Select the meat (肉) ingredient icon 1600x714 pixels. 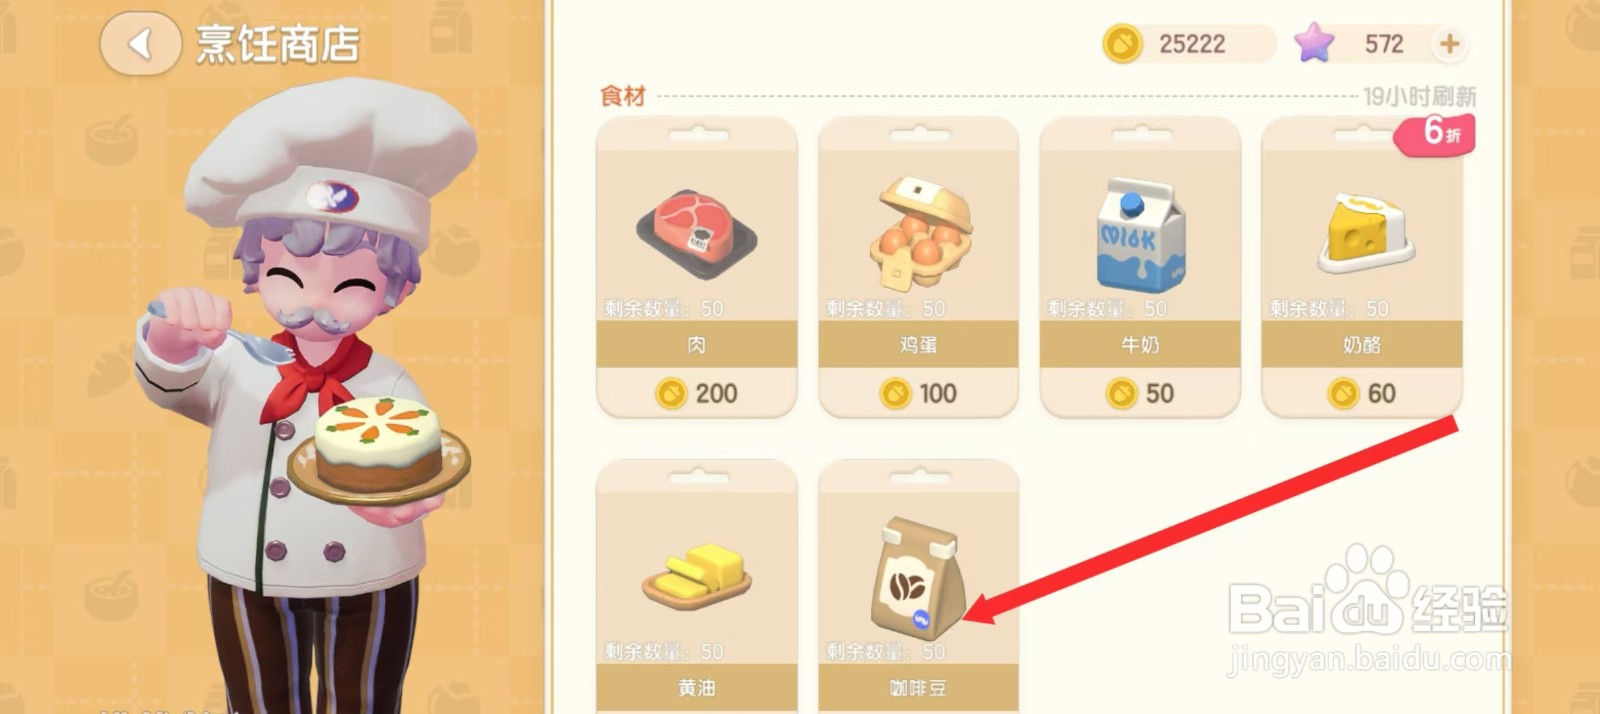[x=697, y=235]
